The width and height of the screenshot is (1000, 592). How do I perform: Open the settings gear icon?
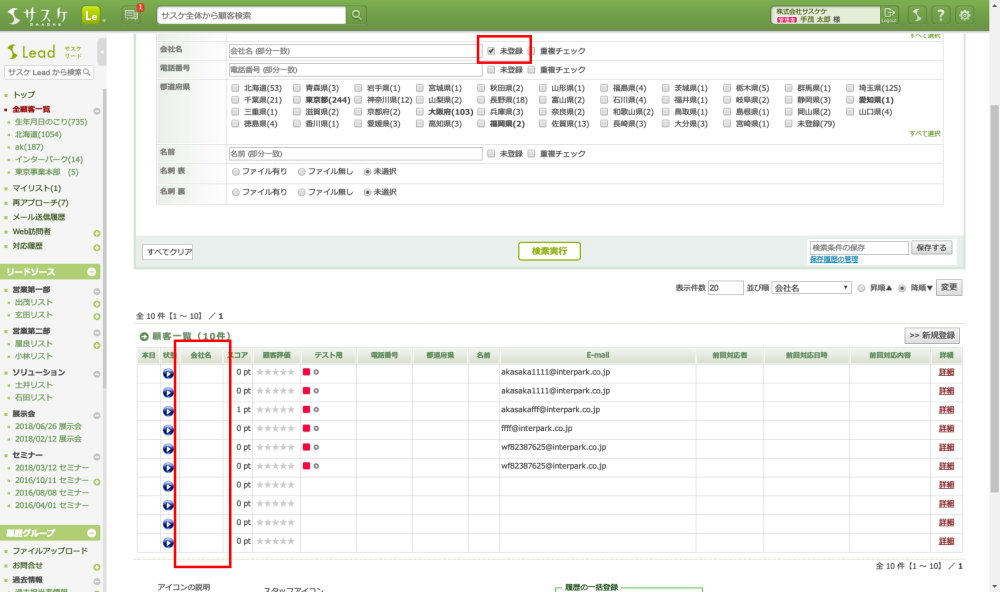coord(965,14)
